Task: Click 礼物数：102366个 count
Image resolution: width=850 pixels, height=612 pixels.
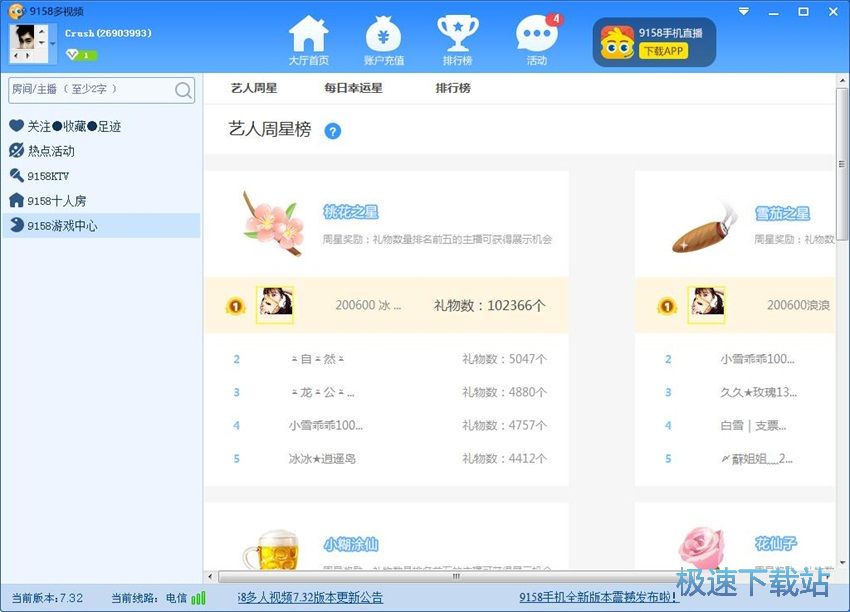Action: [490, 306]
